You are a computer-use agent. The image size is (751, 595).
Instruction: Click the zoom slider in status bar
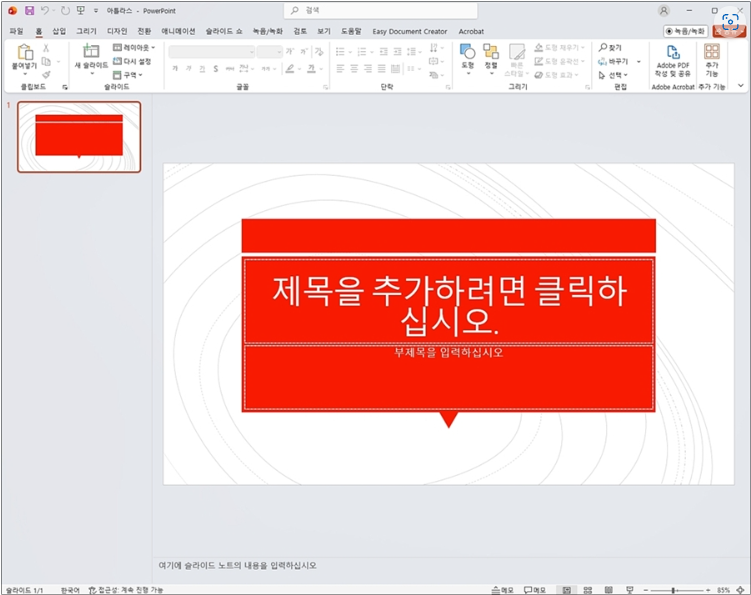[675, 590]
